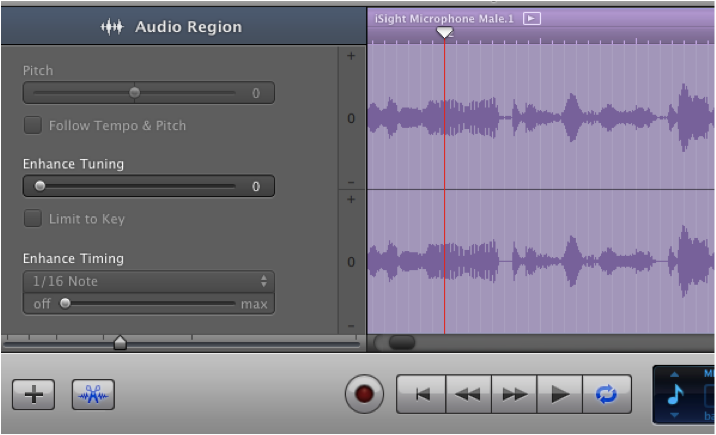Image resolution: width=716 pixels, height=435 pixels.
Task: Open the 1/16 Note Enhance Timing dropdown
Action: pyautogui.click(x=148, y=282)
